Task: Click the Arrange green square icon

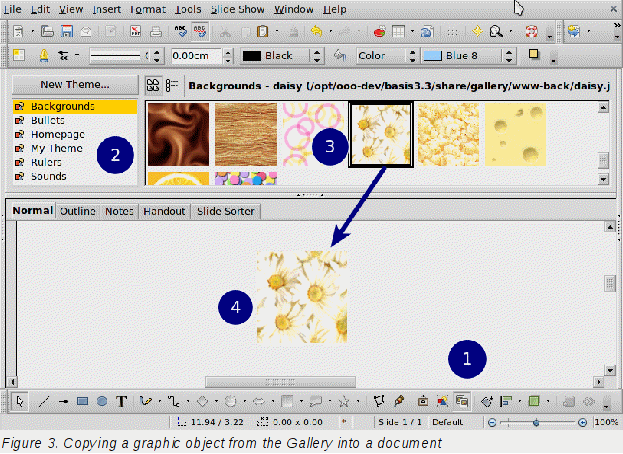Action: click(x=534, y=402)
